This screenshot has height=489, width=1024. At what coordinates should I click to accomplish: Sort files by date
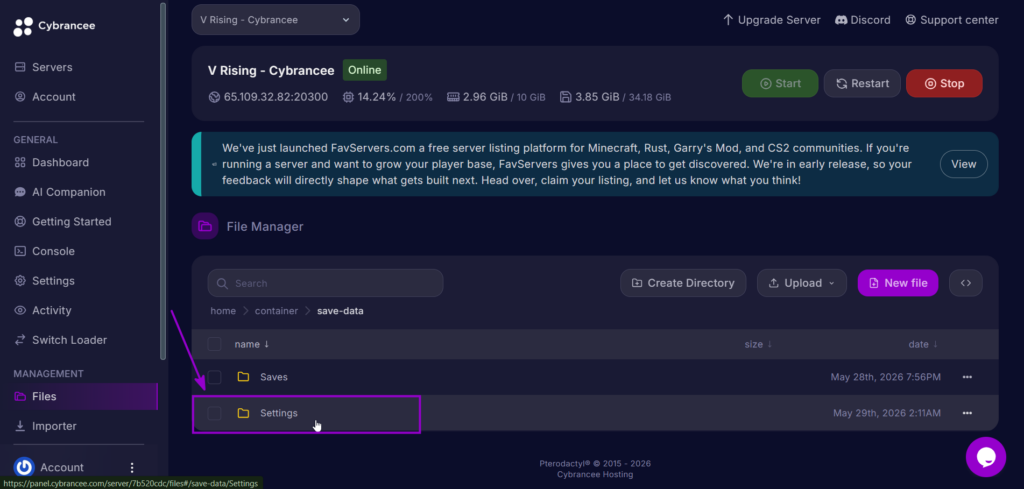pos(923,344)
